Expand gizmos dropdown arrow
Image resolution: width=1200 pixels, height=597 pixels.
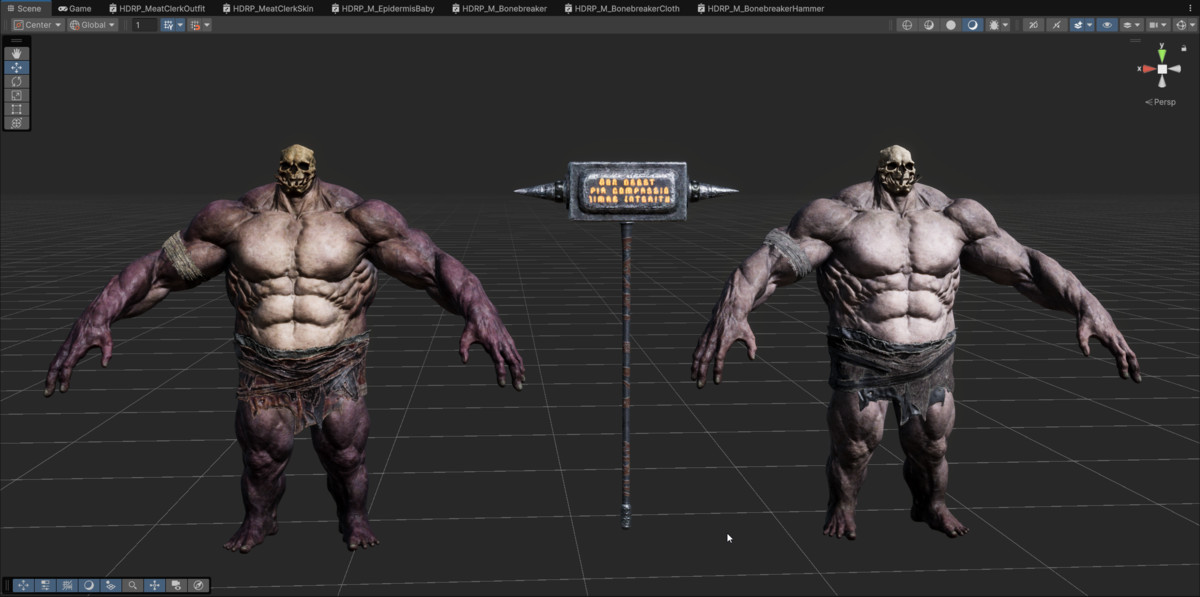tap(1192, 25)
